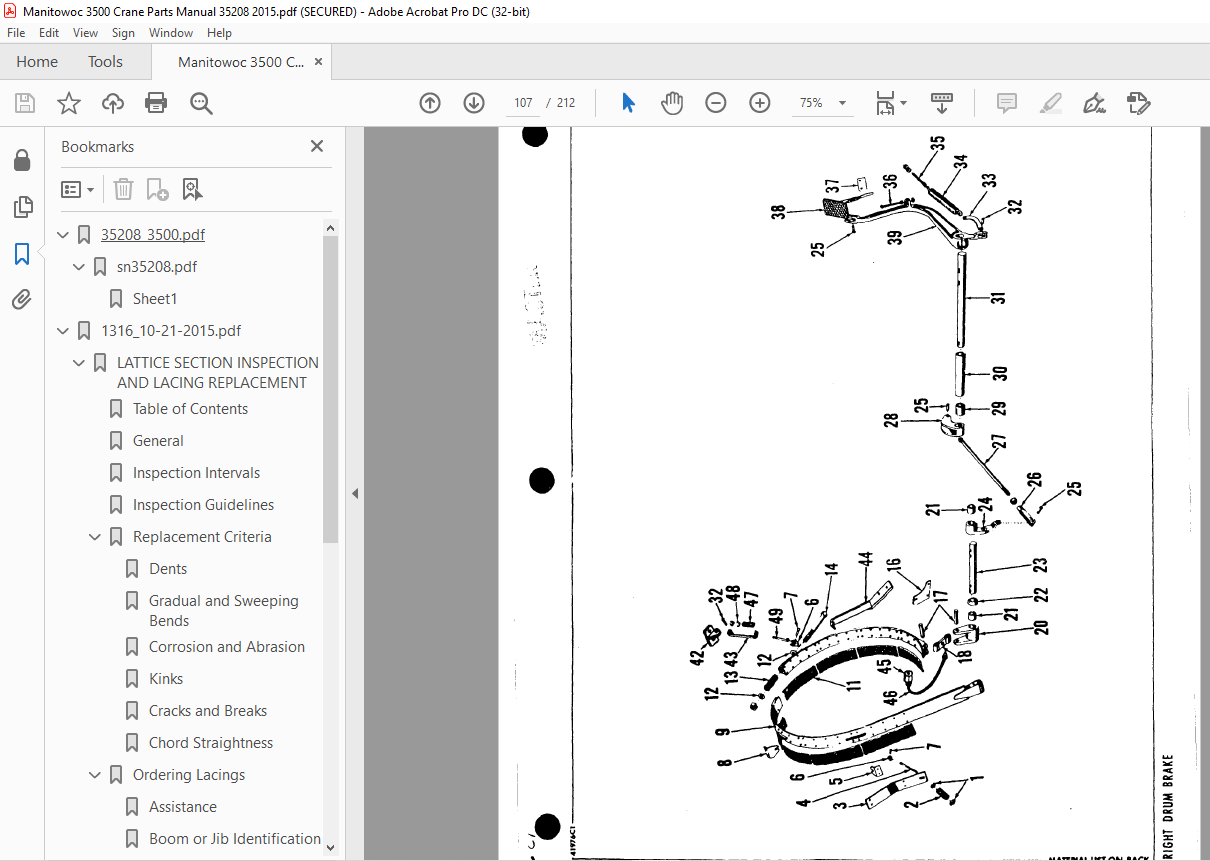Image resolution: width=1210 pixels, height=861 pixels.
Task: Open Gradual and Sweeping Bends bookmark
Action: (x=224, y=611)
